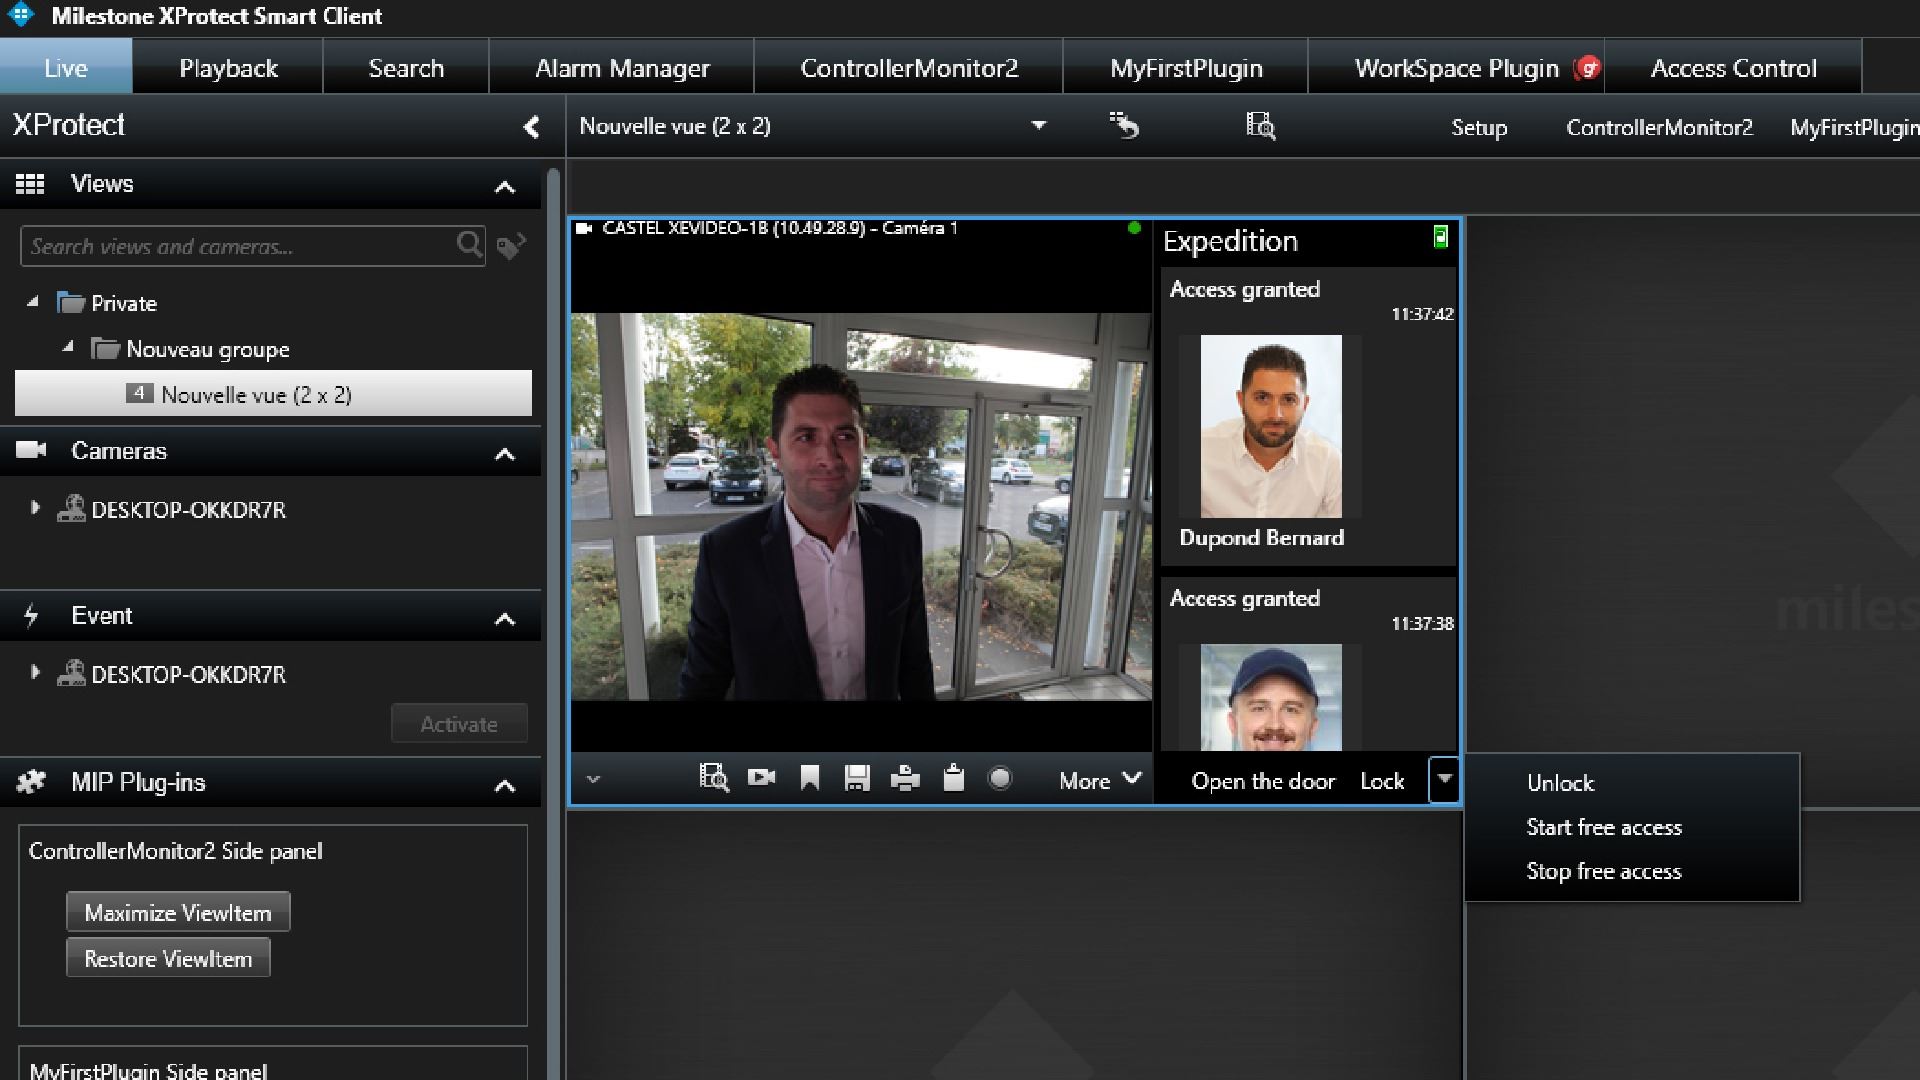Click the snapshot save disk icon
Image resolution: width=1920 pixels, height=1080 pixels.
click(857, 778)
